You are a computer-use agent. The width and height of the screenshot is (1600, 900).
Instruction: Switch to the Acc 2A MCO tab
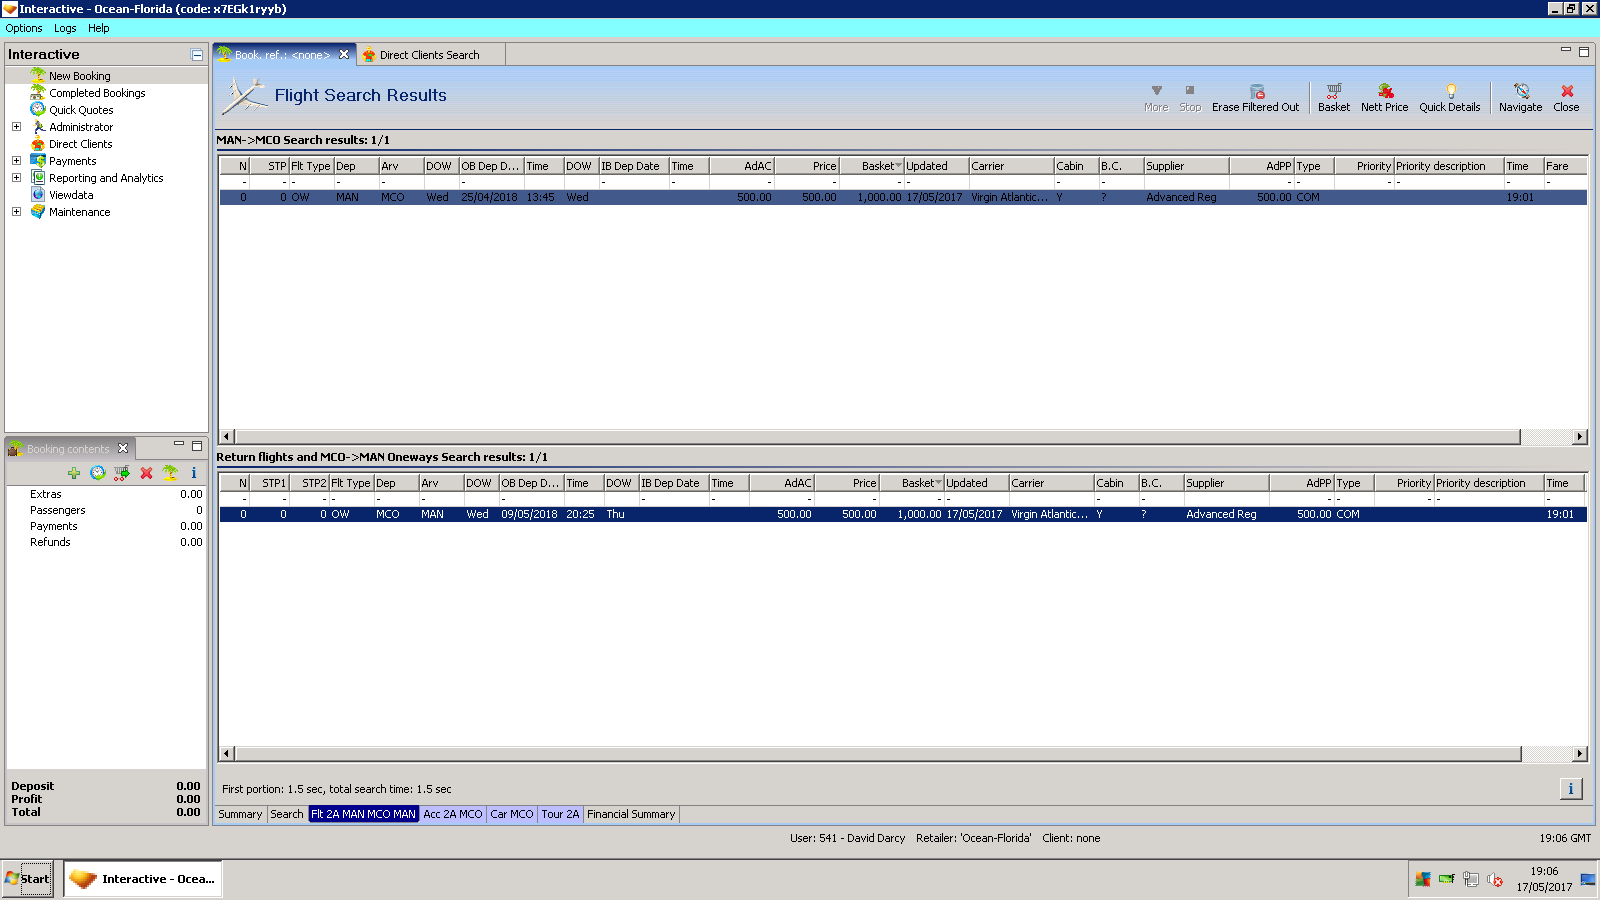[453, 814]
